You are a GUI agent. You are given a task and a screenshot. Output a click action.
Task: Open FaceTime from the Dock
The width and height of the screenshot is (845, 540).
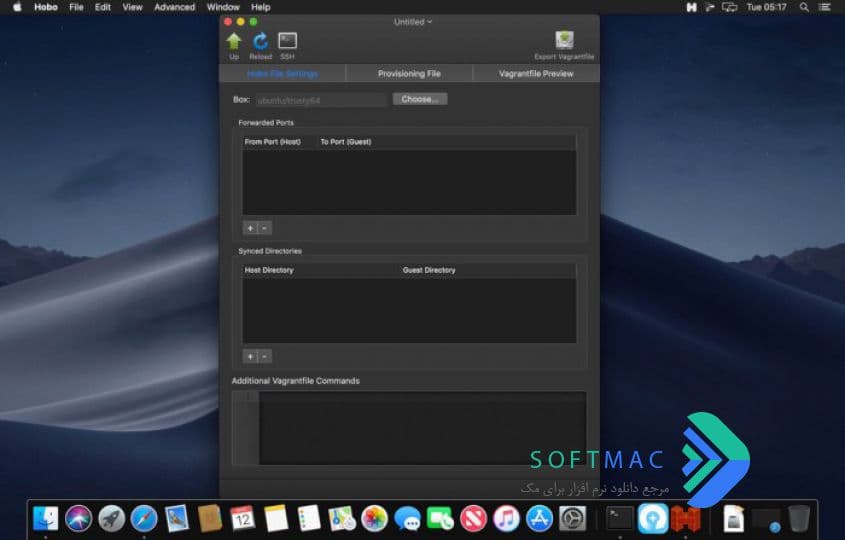pyautogui.click(x=440, y=519)
